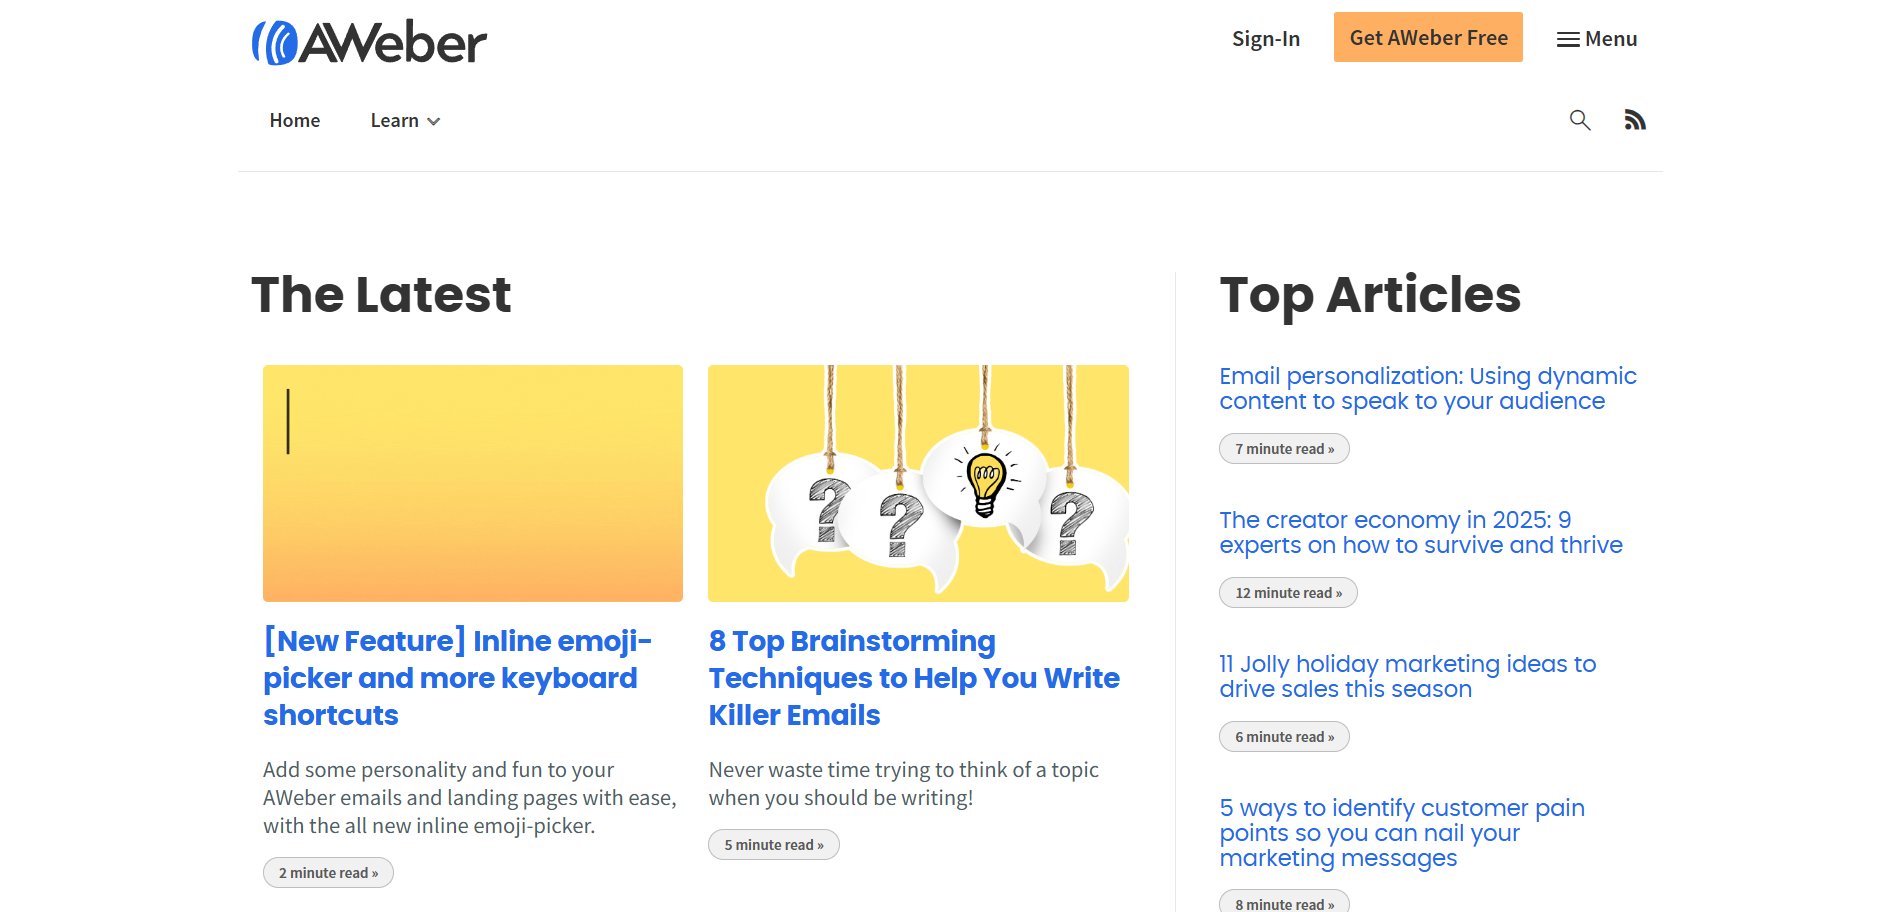The height and width of the screenshot is (912, 1891).
Task: Select the Sign-In link
Action: [1265, 38]
